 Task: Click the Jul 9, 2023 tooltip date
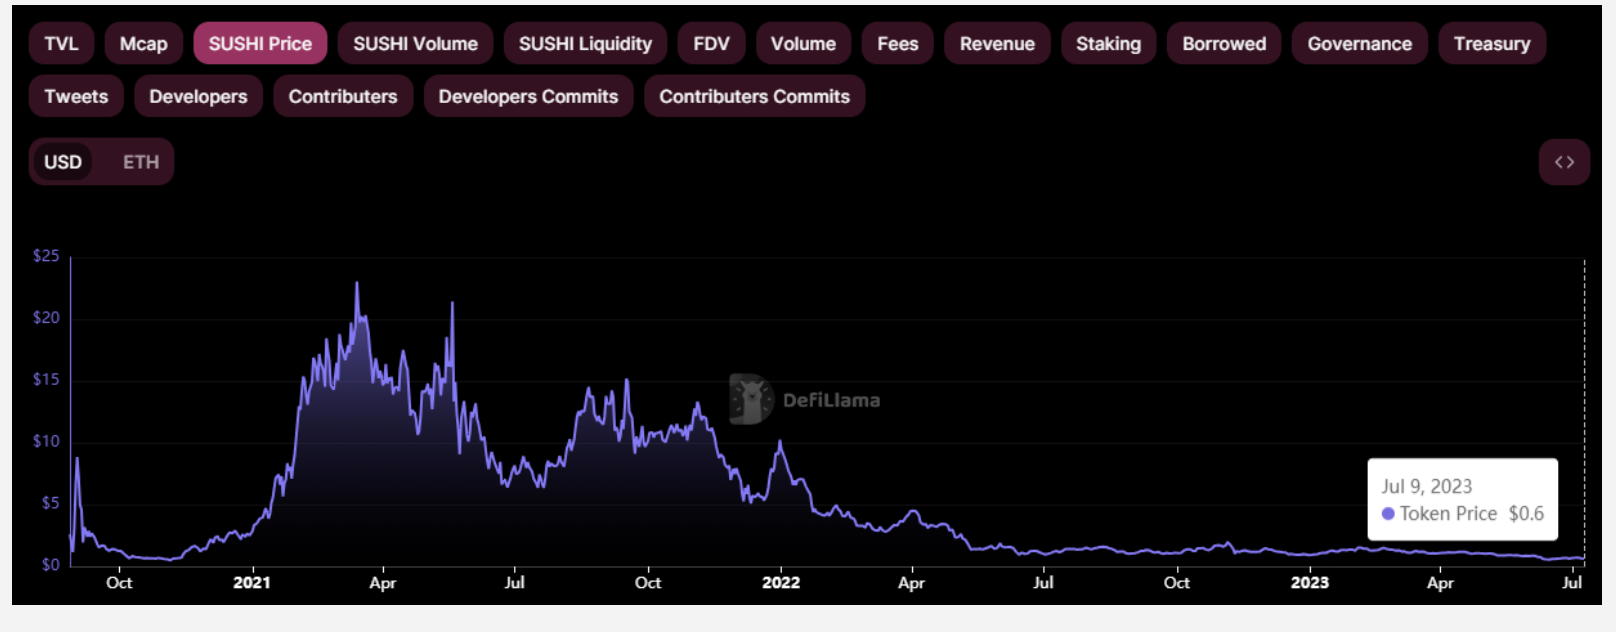[1427, 487]
